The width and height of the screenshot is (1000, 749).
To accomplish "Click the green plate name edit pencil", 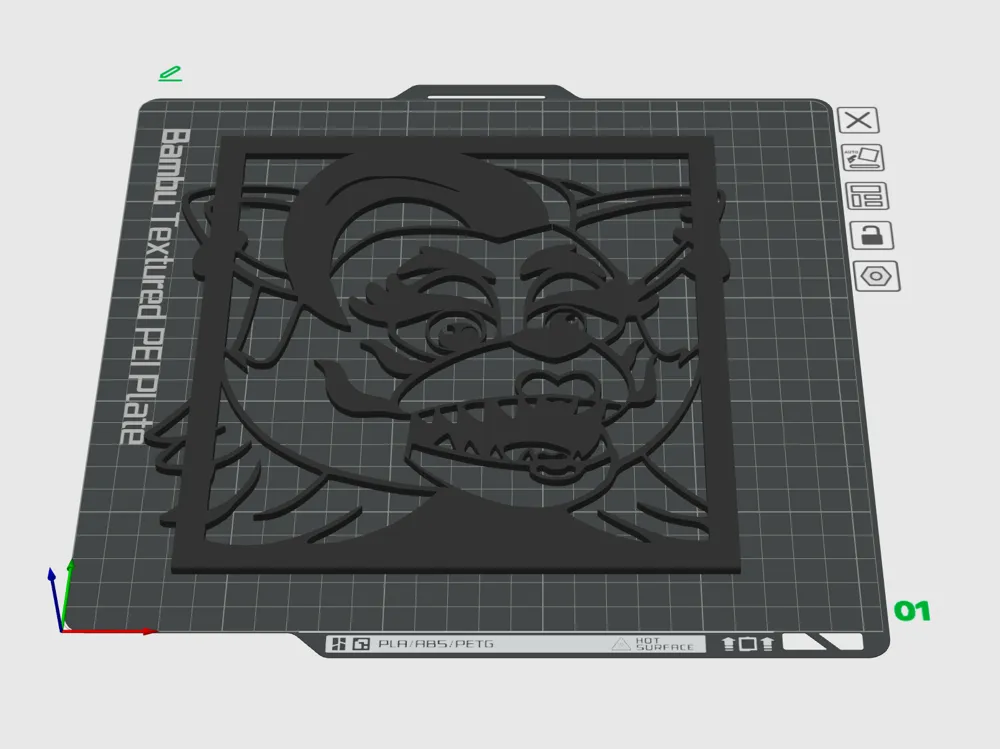I will click(170, 74).
